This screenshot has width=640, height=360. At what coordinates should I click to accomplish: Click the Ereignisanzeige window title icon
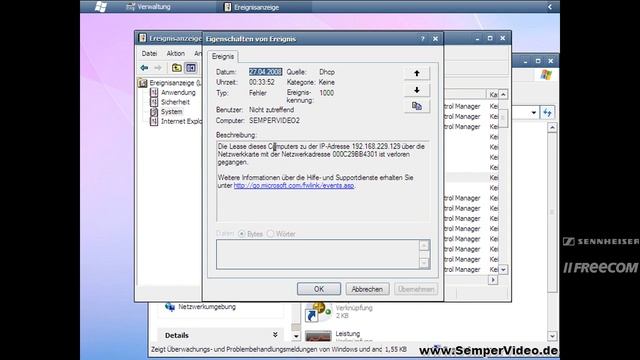pyautogui.click(x=142, y=38)
